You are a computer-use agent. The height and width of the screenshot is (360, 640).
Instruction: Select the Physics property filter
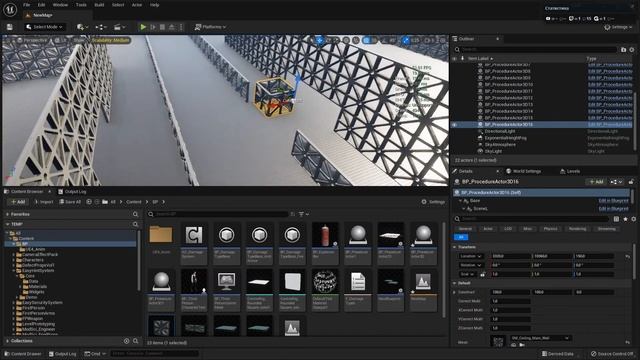coord(550,229)
